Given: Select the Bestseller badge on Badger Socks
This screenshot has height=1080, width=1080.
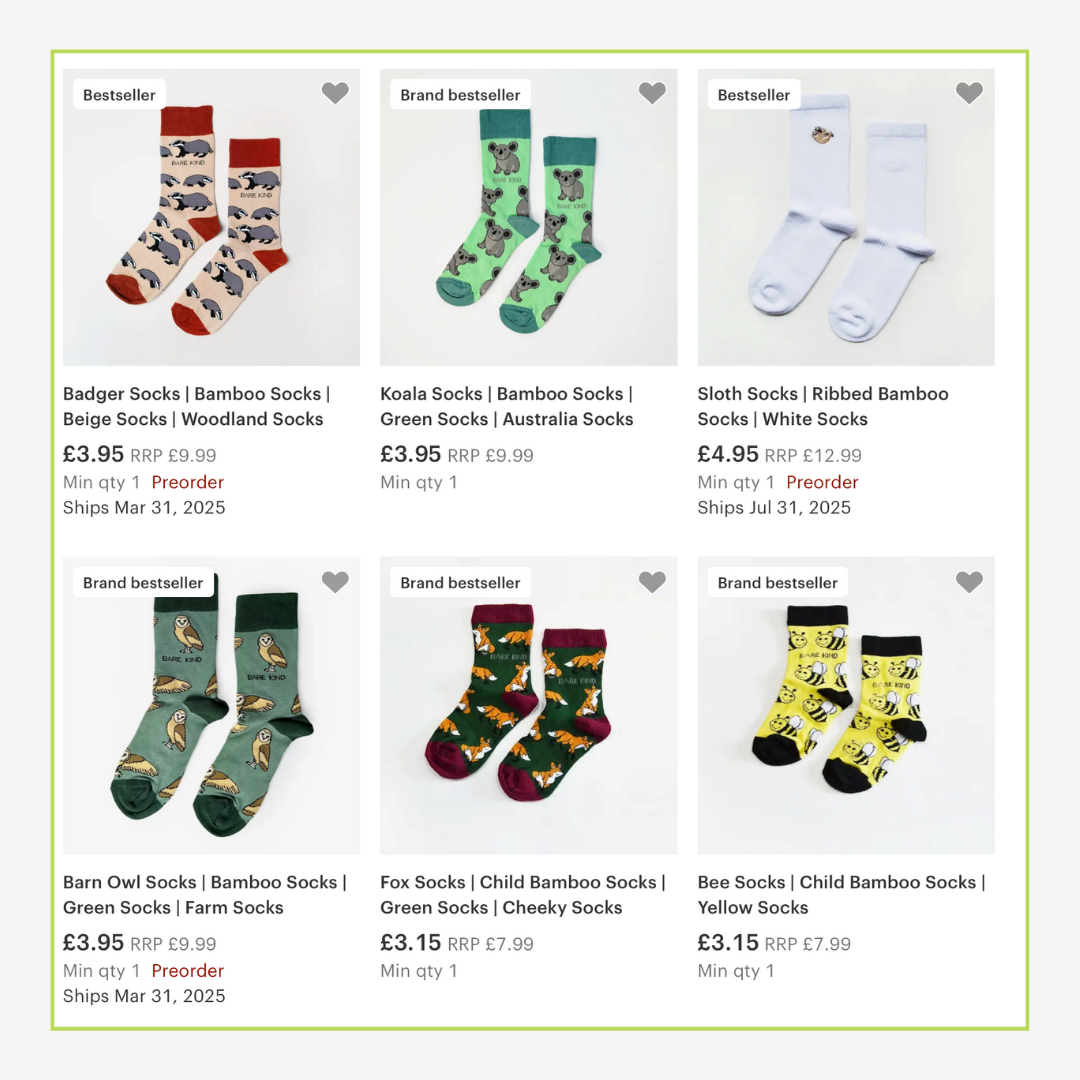Looking at the screenshot, I should pos(119,95).
